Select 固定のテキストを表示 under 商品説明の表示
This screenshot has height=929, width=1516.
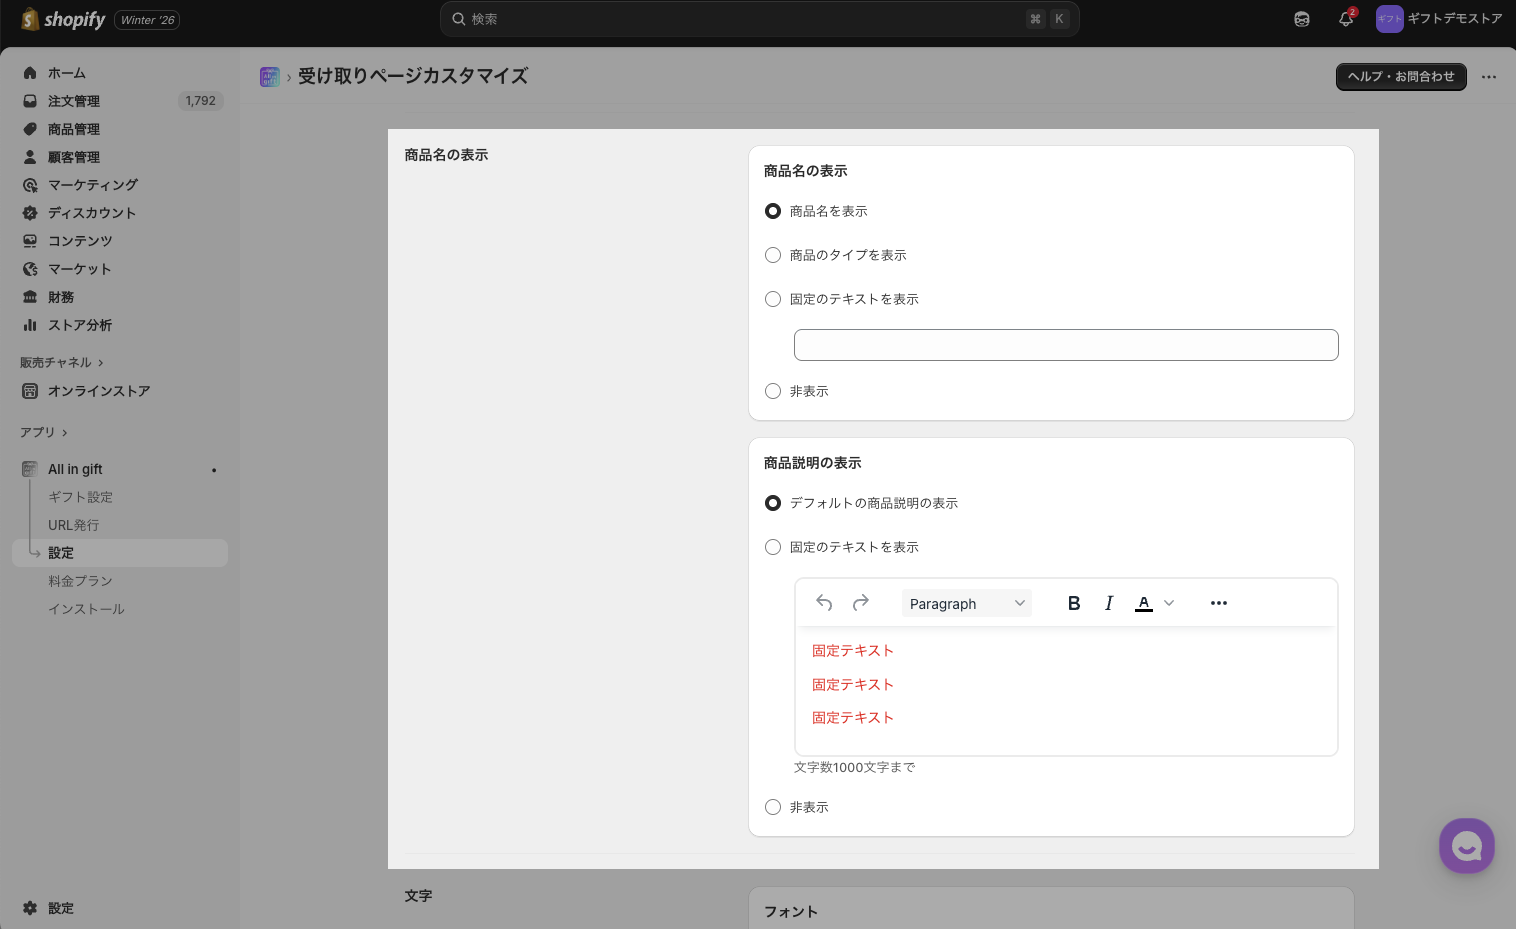773,547
